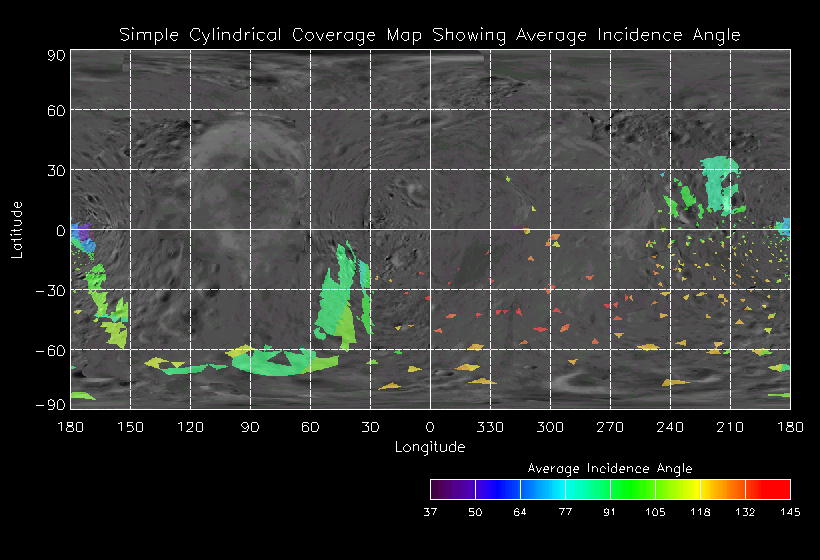
Task: Click the longitude 240 tick label
Action: point(670,427)
